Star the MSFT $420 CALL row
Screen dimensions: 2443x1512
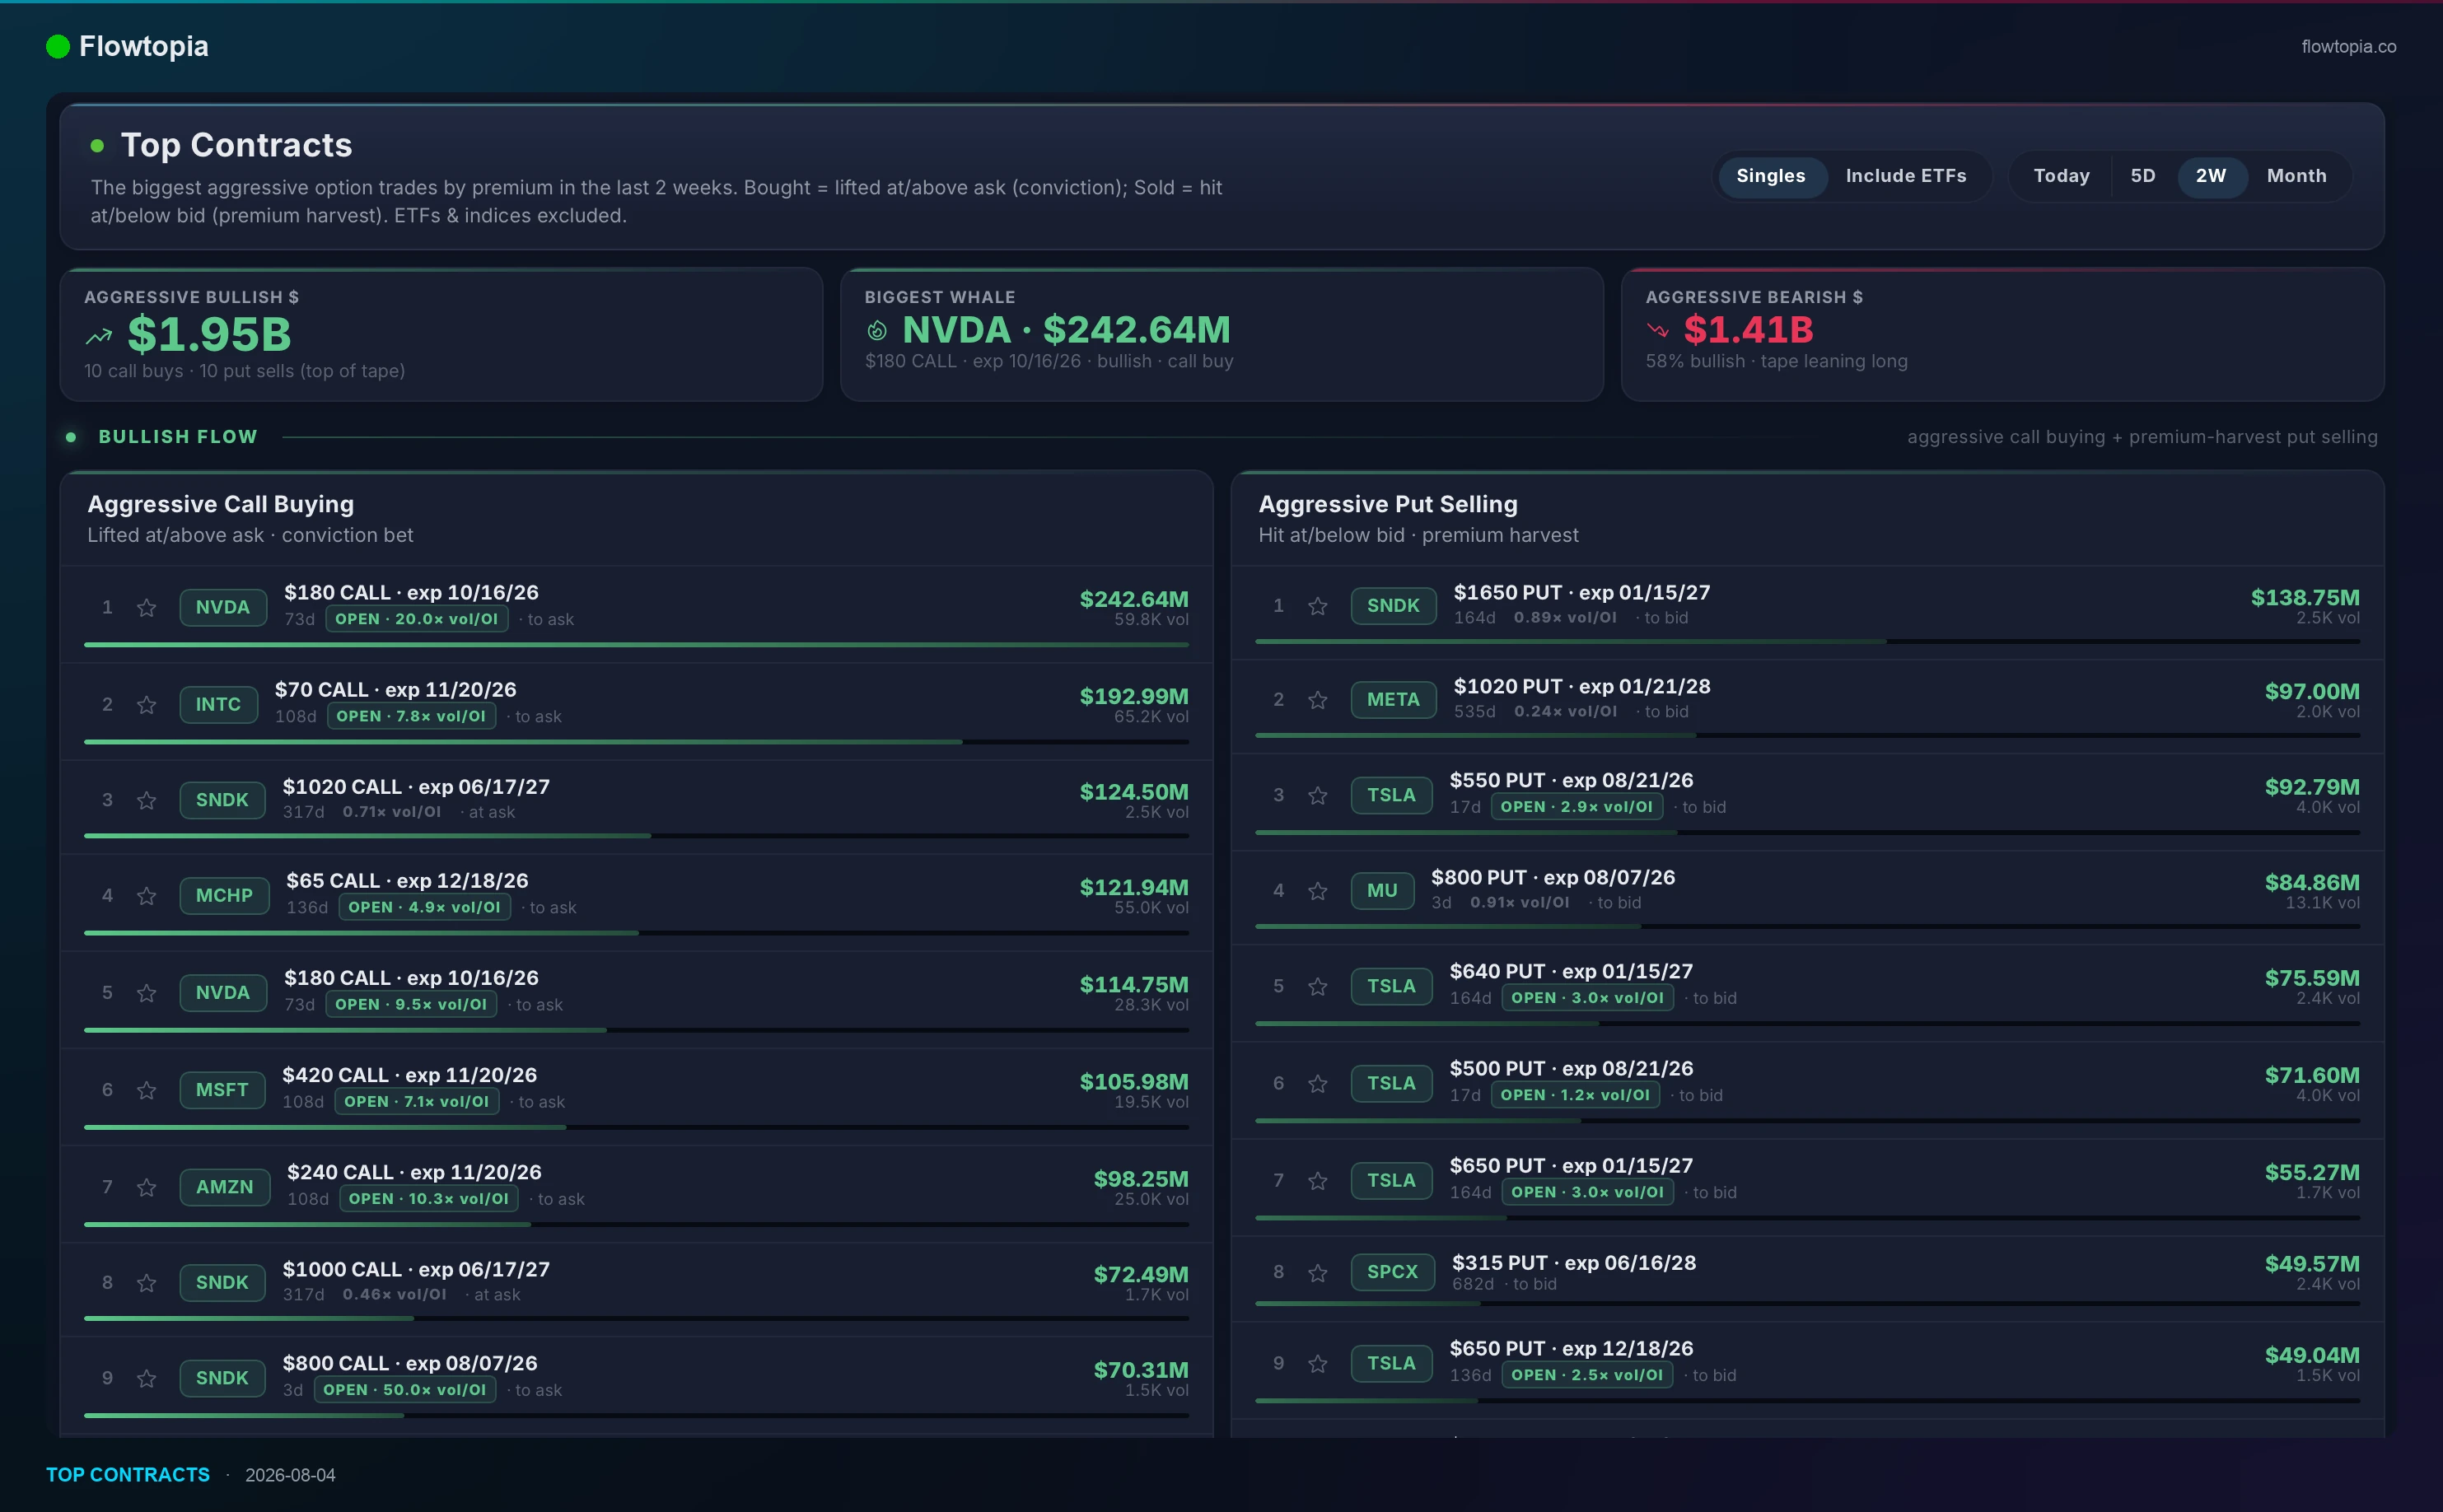click(x=147, y=1089)
